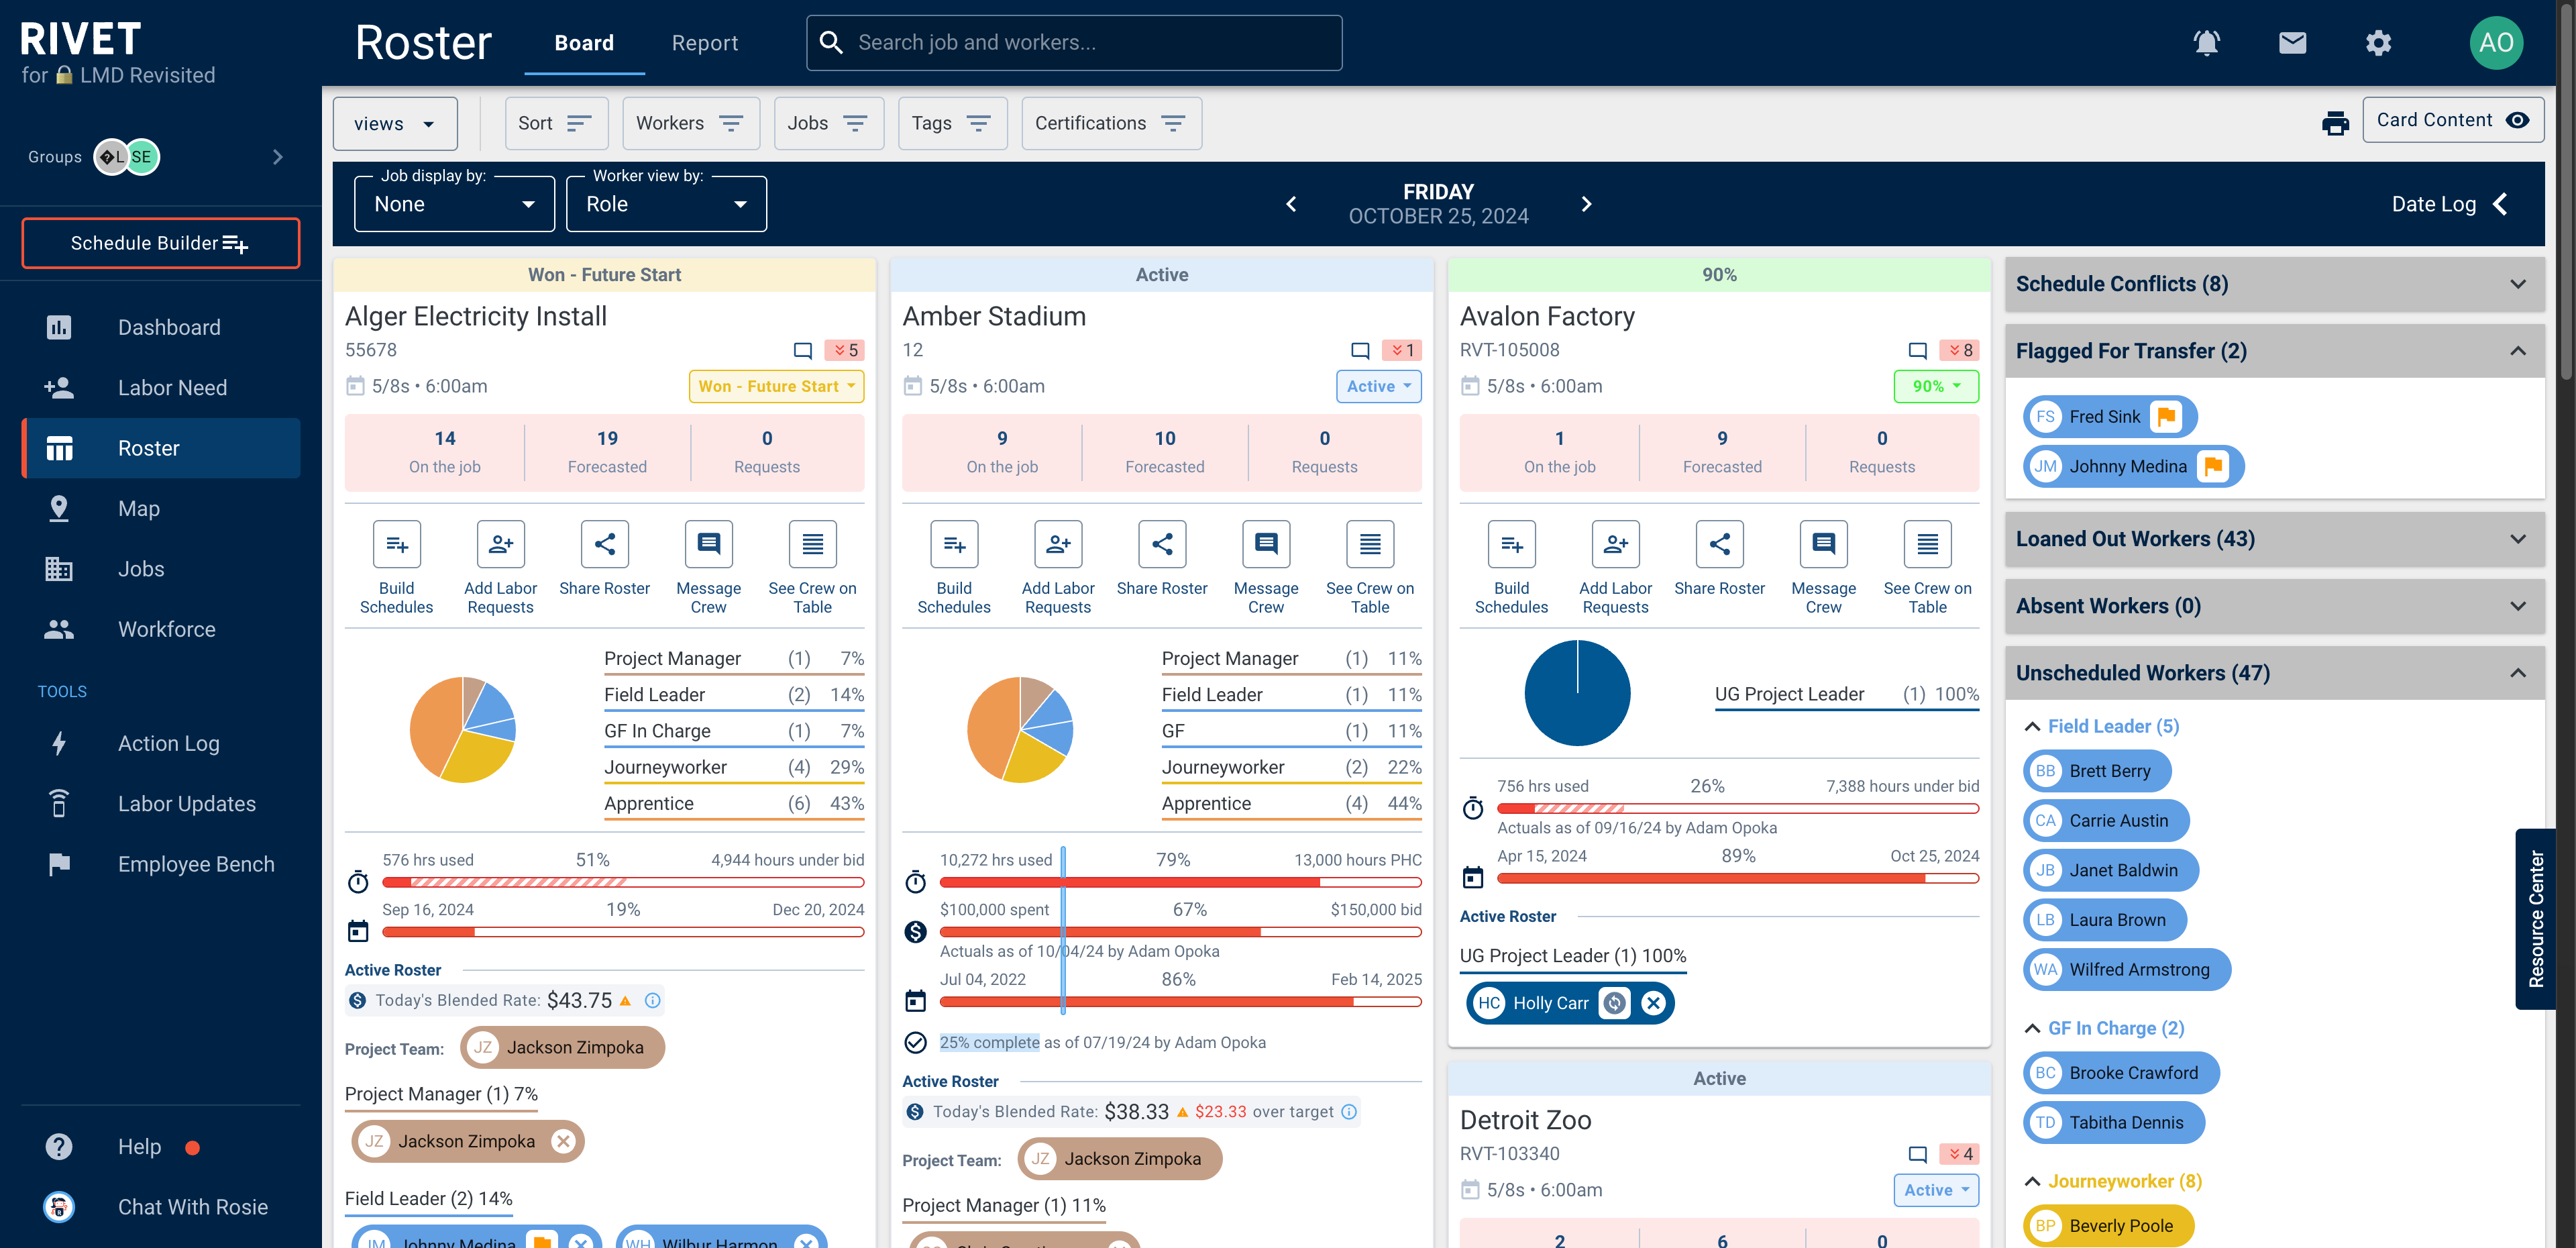This screenshot has width=2576, height=1248.
Task: Open the Resource Center tab
Action: click(x=2536, y=919)
